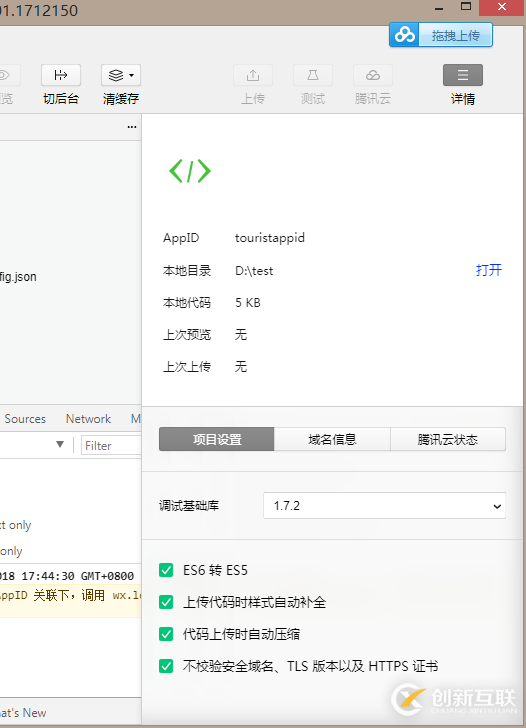The height and width of the screenshot is (728, 526).
Task: Open the console context dropdown arrow
Action: coord(60,445)
